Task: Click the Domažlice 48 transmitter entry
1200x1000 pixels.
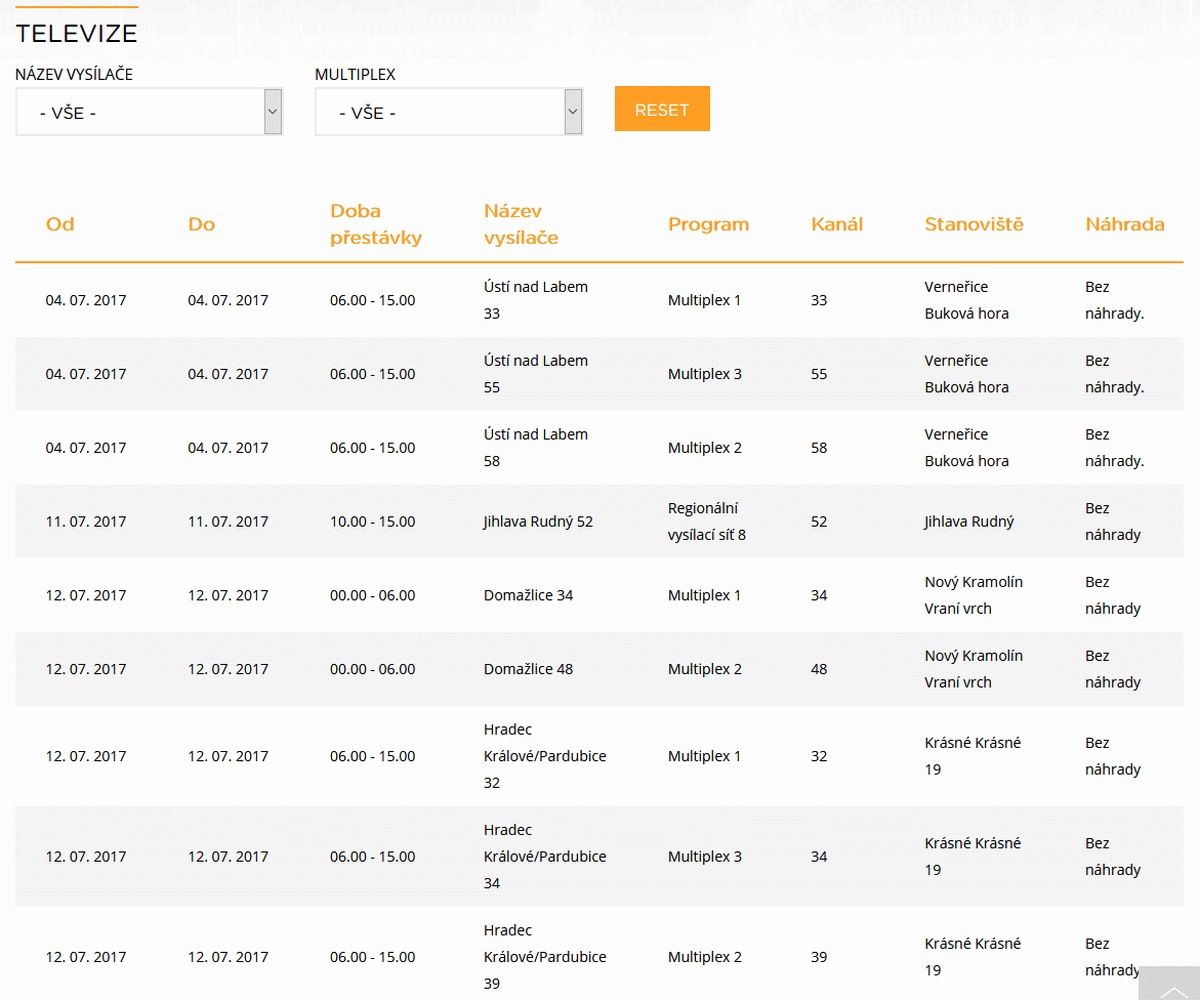Action: point(528,669)
